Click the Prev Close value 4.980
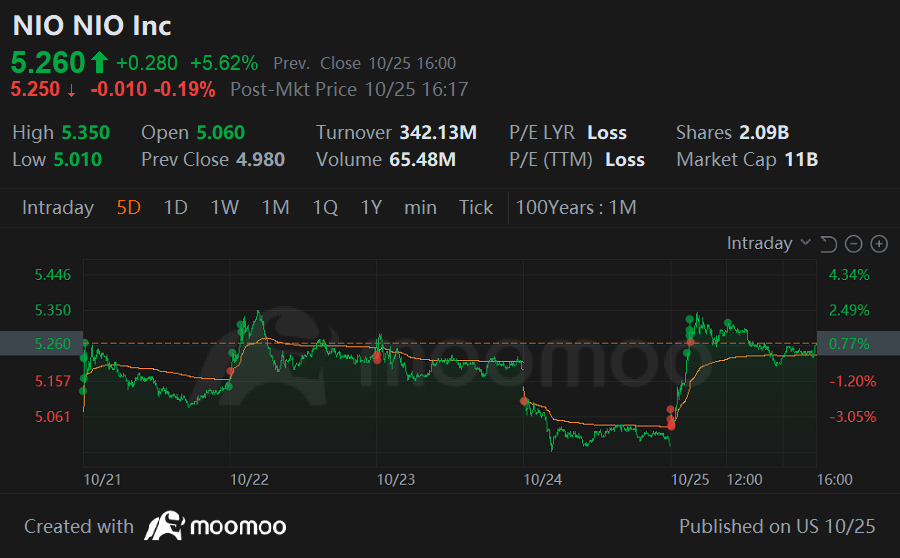This screenshot has height=558, width=900. (261, 160)
